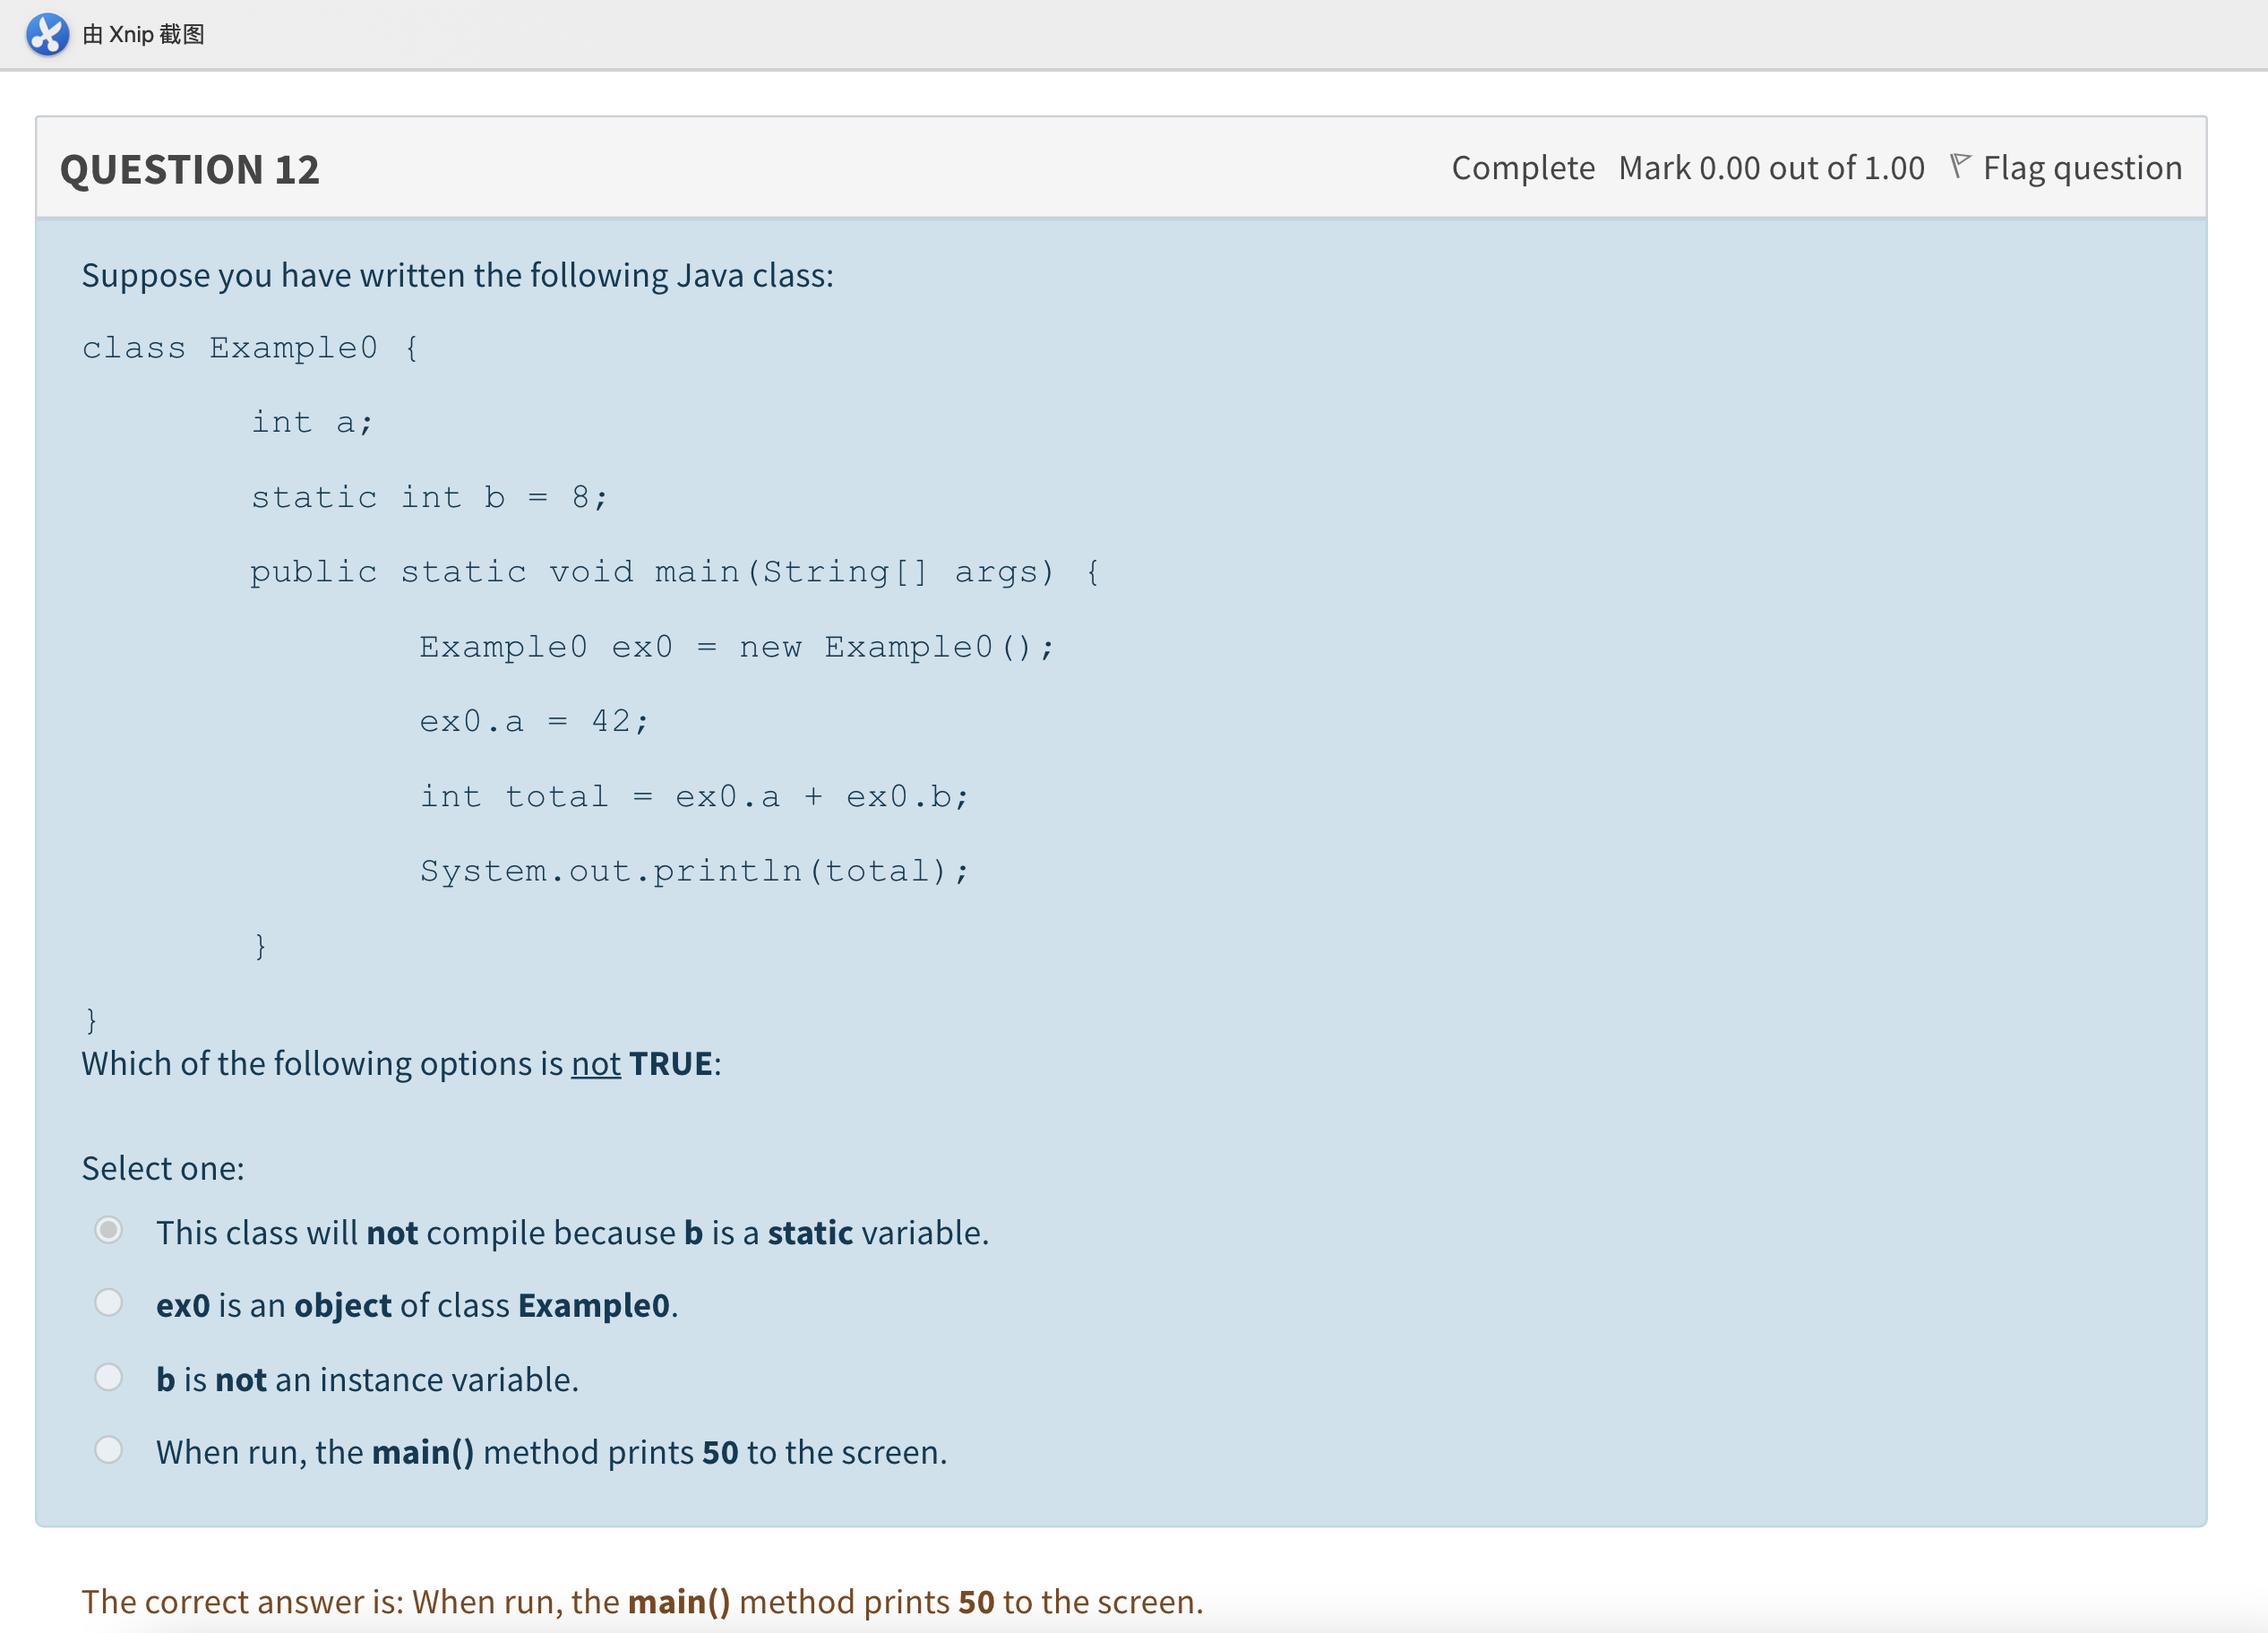Click the underlined word 'not' in the question
Screen dimensions: 2268x1633
[595, 1064]
